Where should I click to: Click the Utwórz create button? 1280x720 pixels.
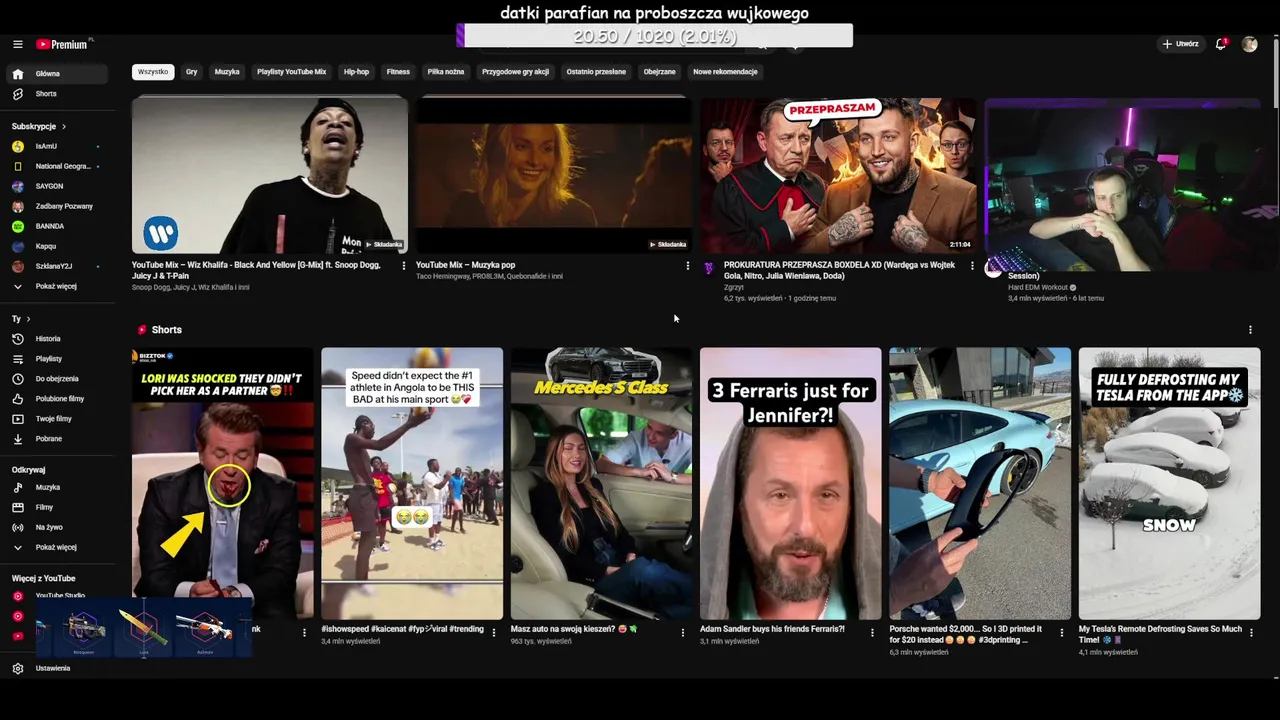[x=1180, y=44]
